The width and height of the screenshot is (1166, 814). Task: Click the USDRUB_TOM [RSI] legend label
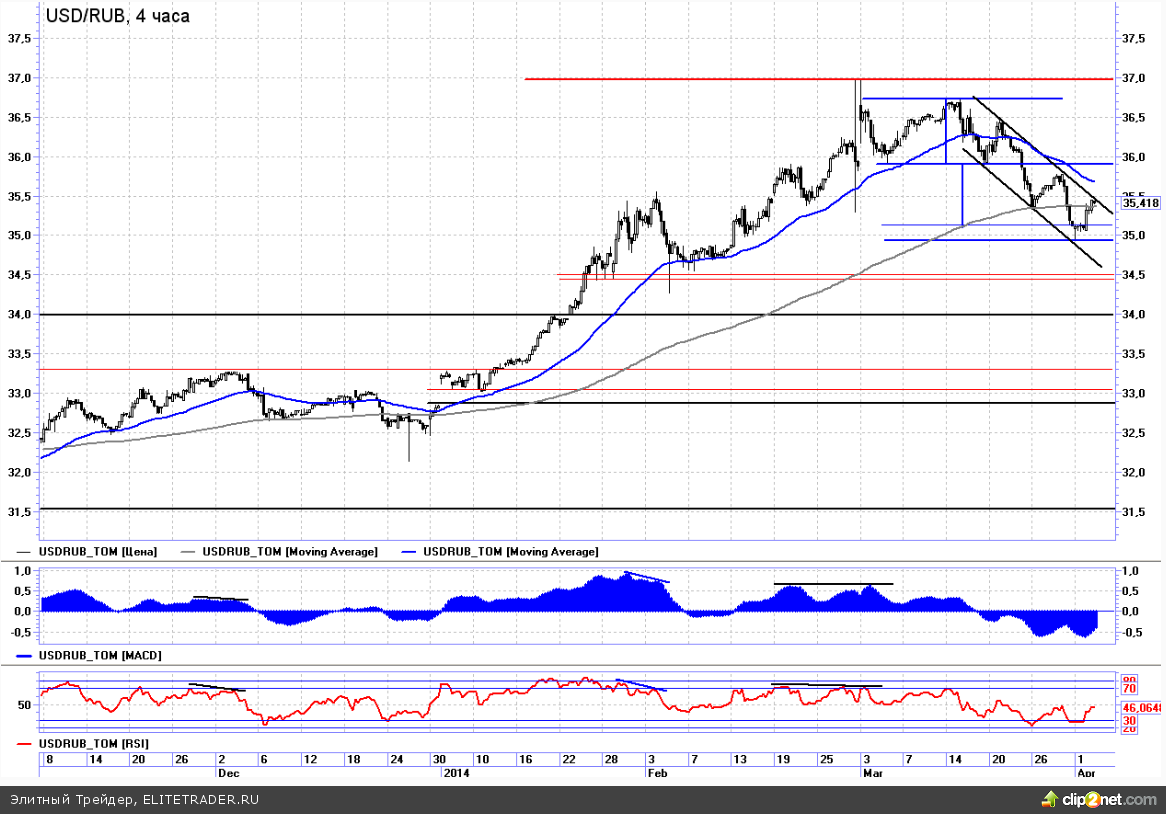pyautogui.click(x=94, y=745)
